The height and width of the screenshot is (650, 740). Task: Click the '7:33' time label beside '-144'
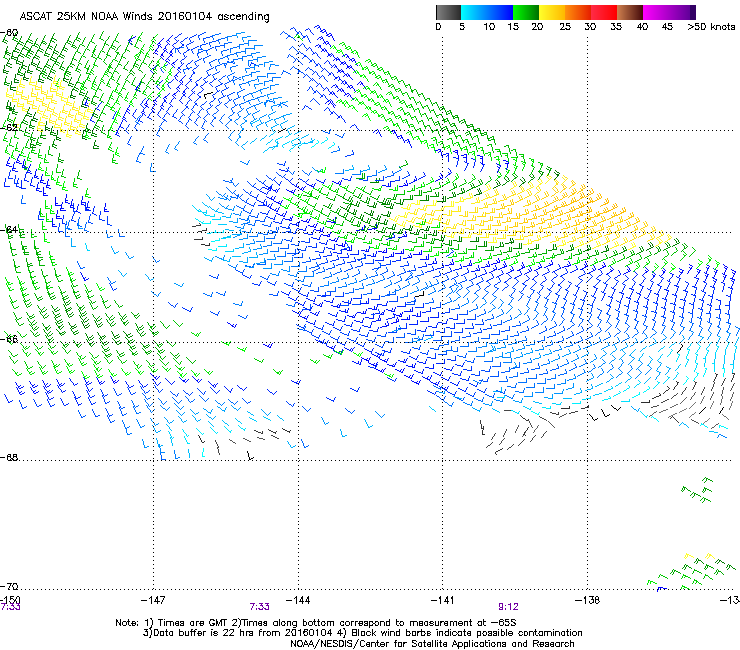260,607
